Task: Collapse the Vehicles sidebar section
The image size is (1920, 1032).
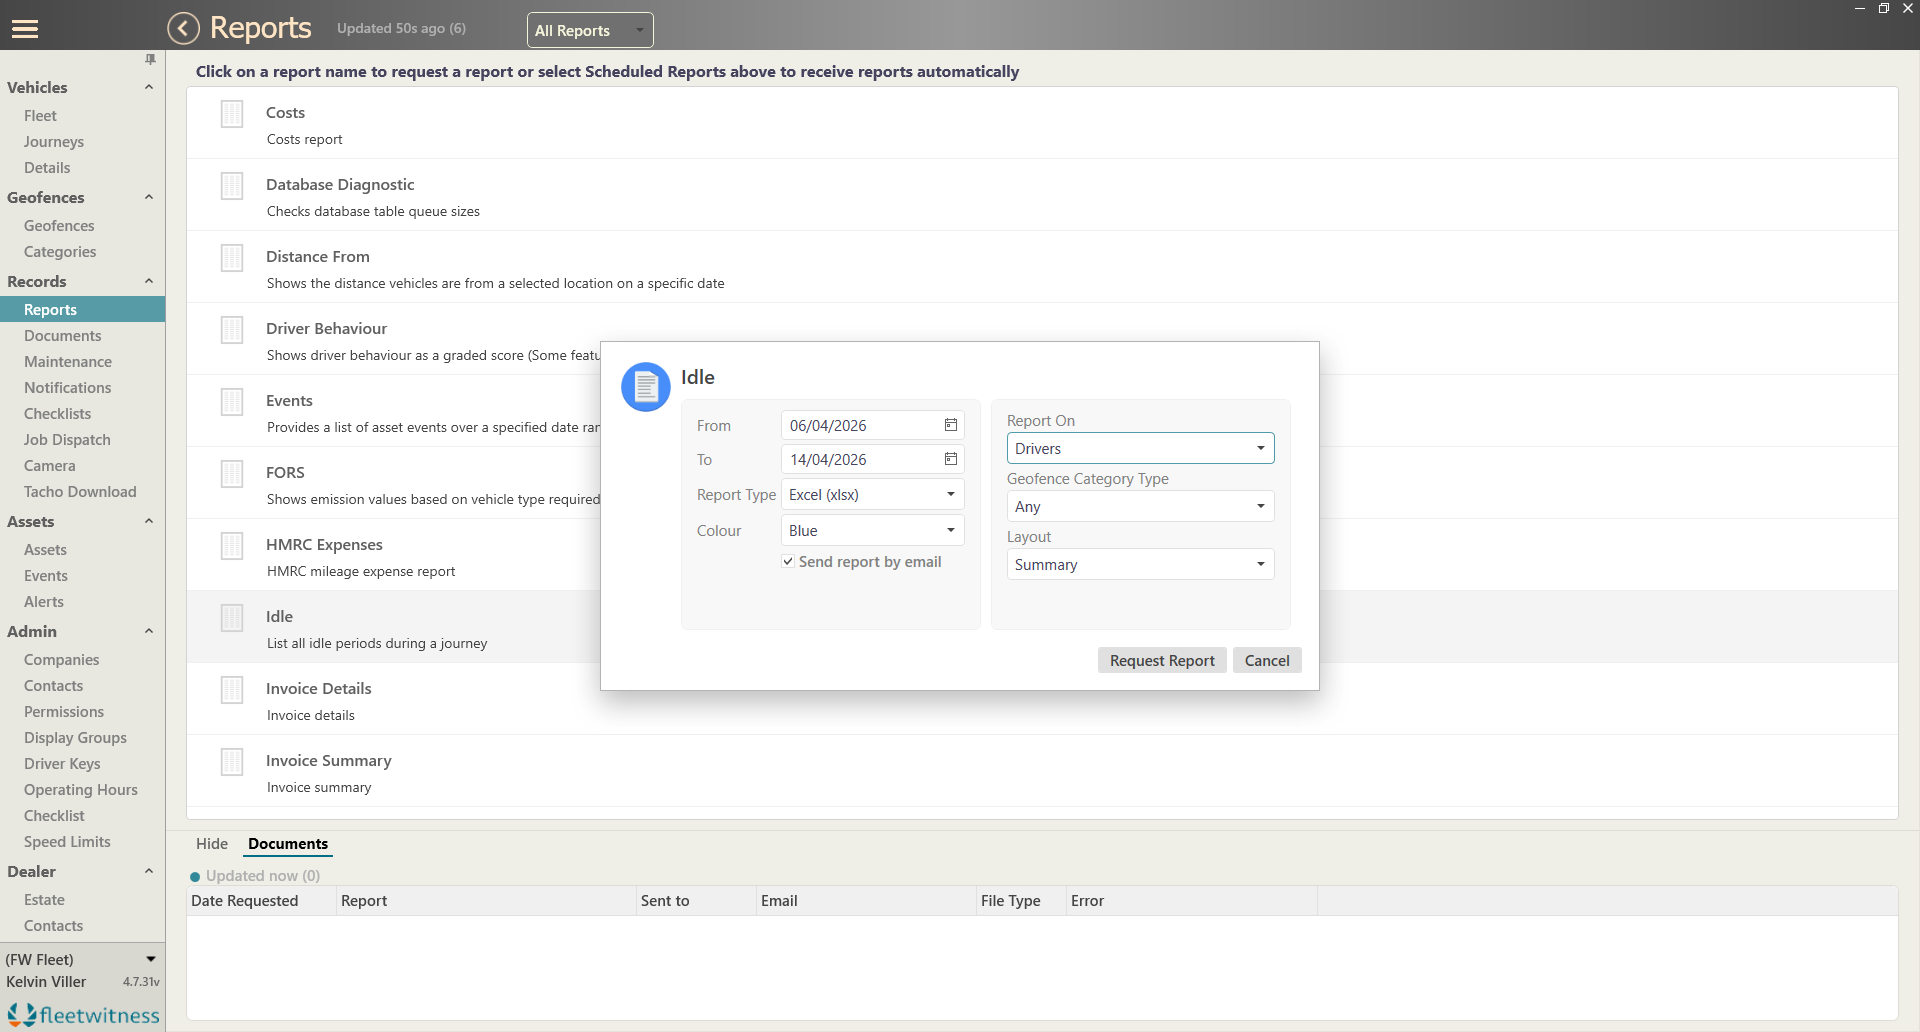Action: coord(149,87)
